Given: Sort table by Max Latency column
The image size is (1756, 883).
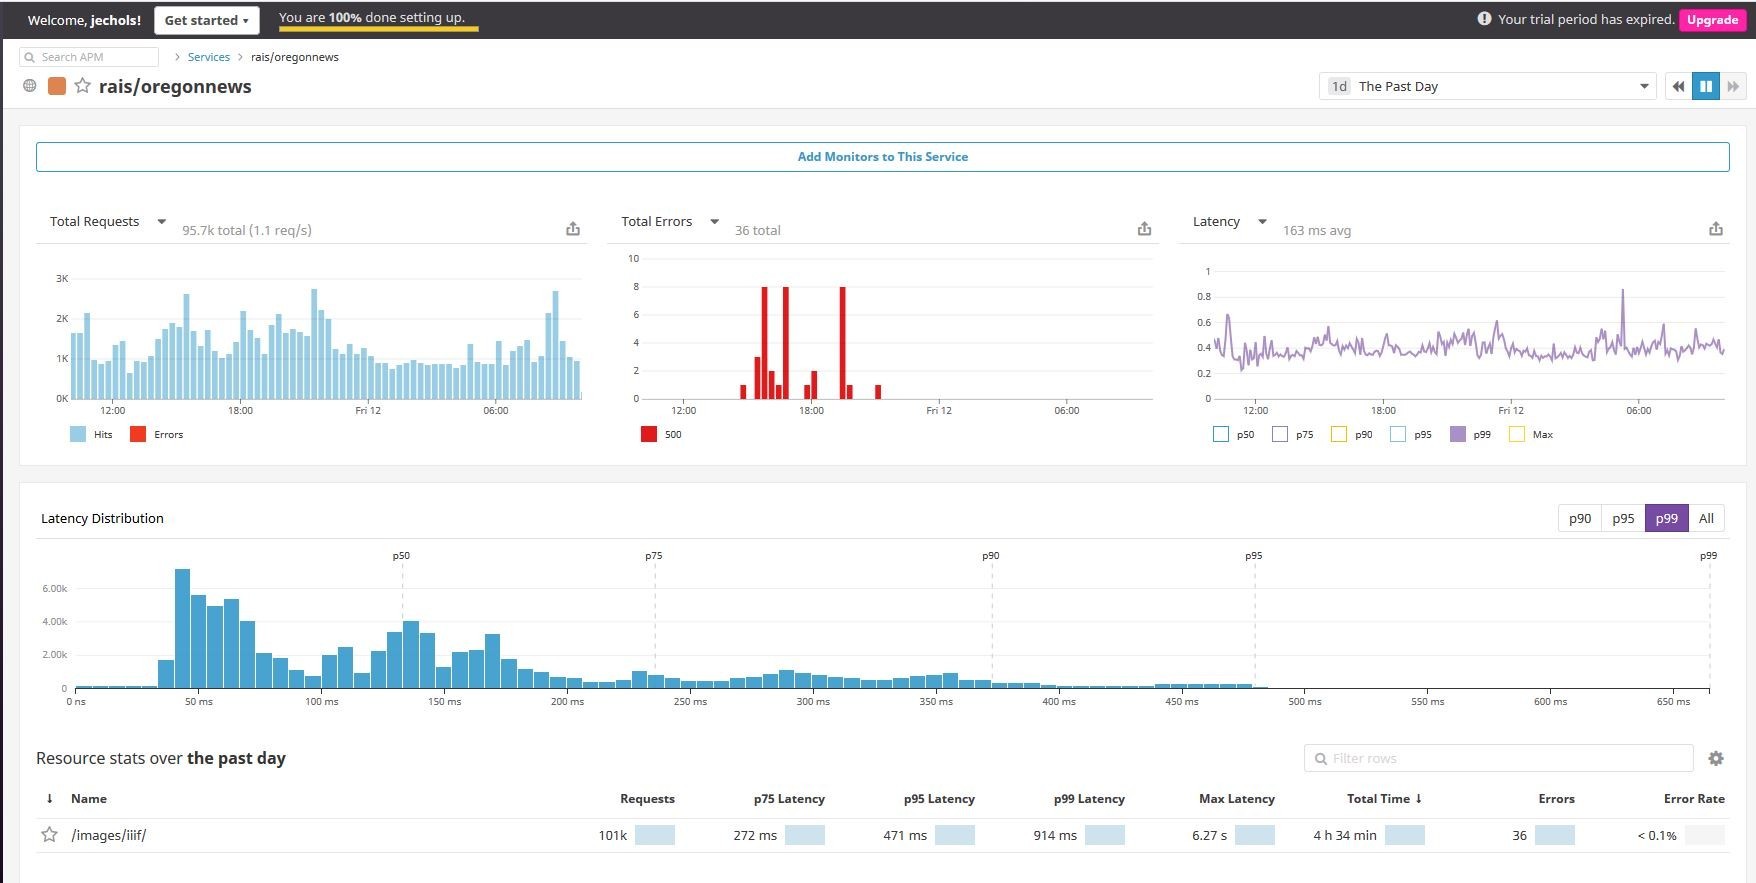Looking at the screenshot, I should click(x=1237, y=798).
